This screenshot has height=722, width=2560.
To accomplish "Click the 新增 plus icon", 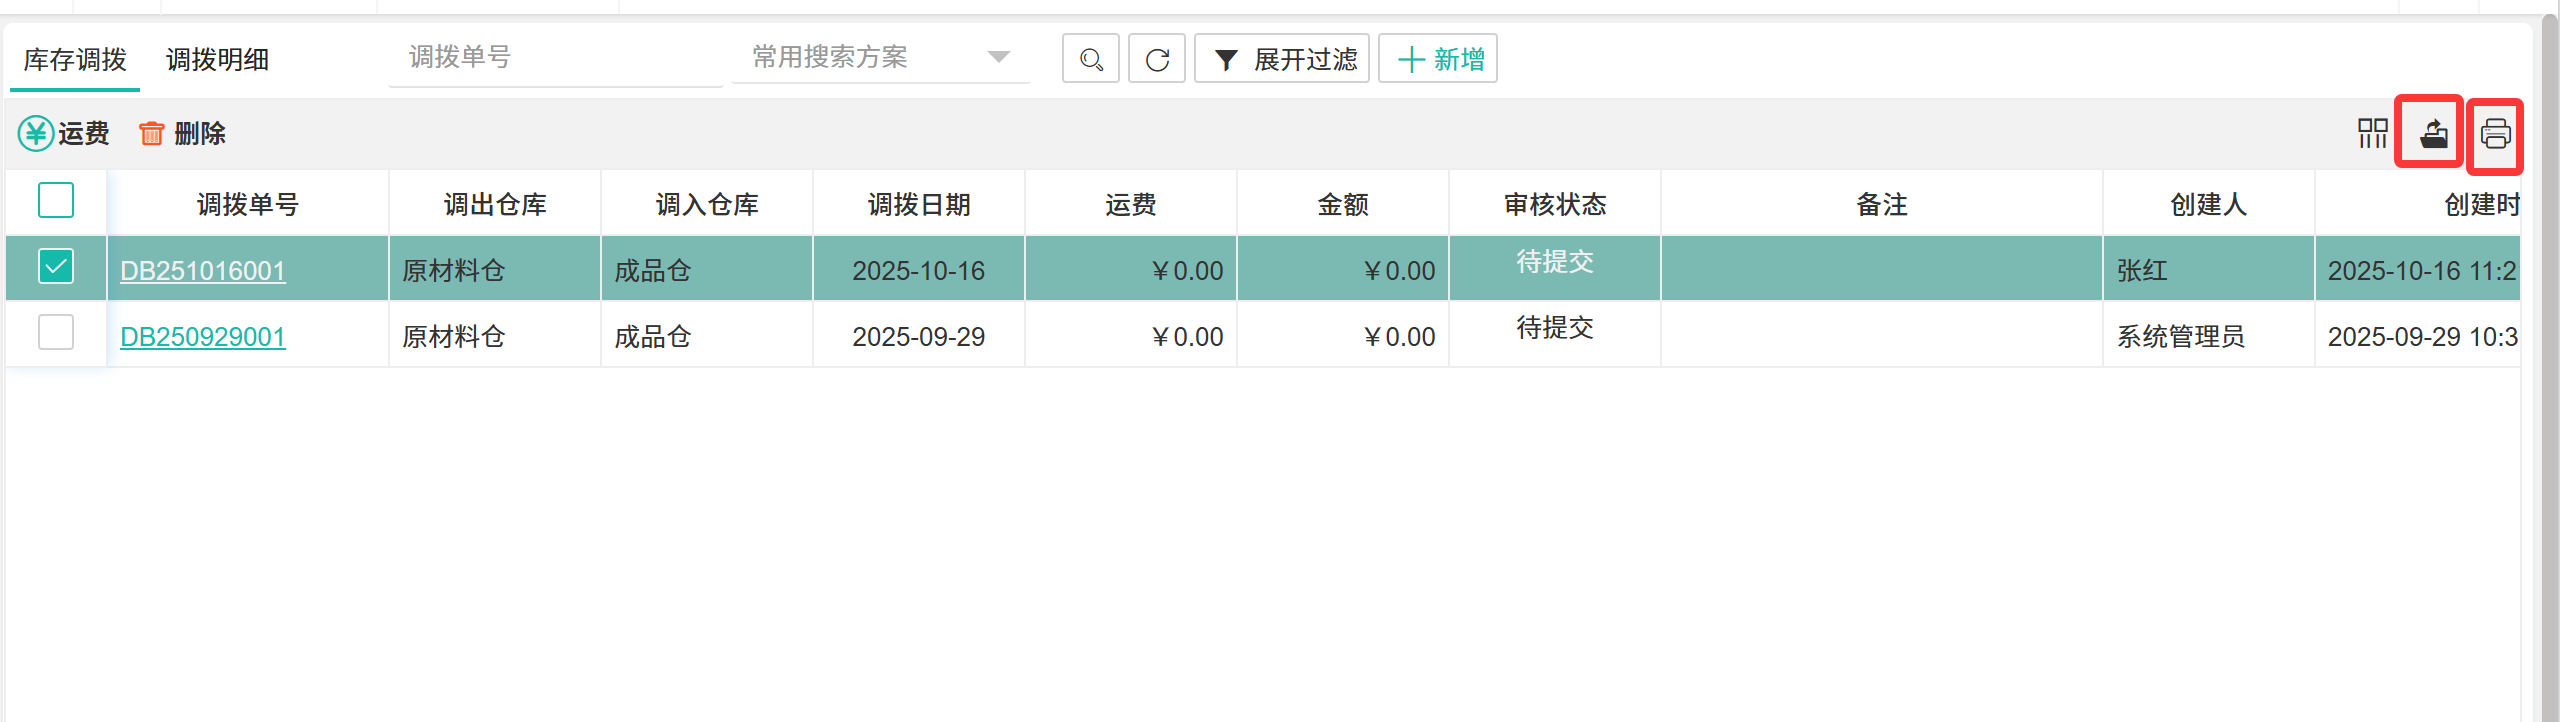I will (1410, 59).
